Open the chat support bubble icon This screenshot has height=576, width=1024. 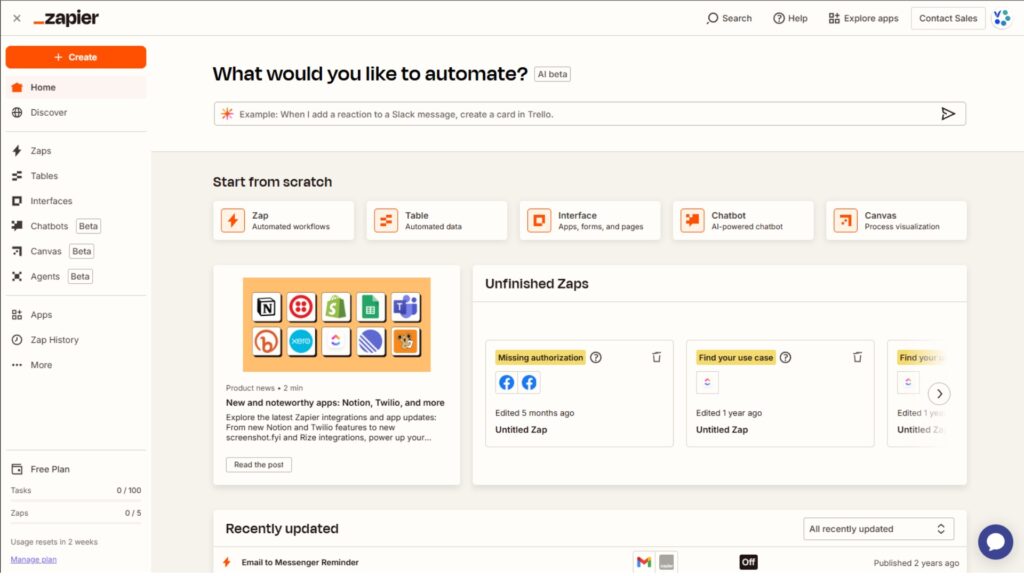coord(995,541)
